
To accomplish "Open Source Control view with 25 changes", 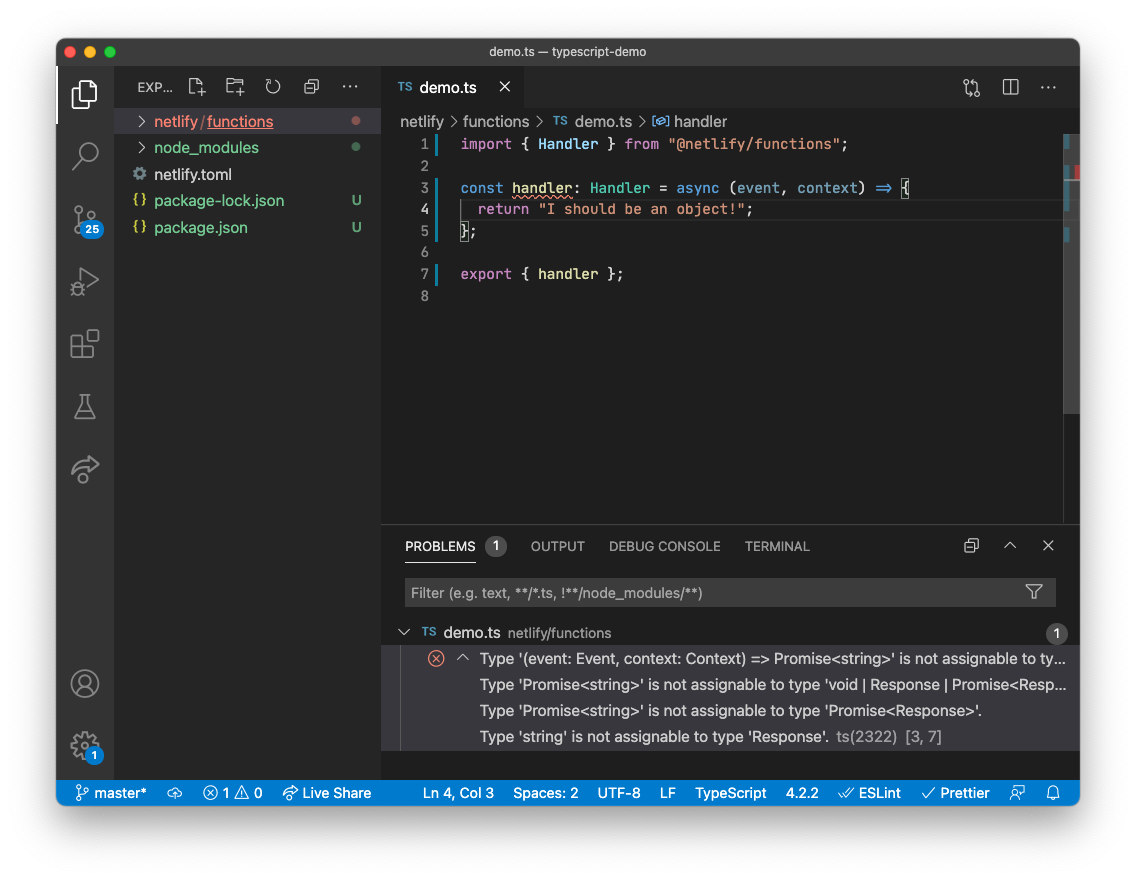I will 85,219.
